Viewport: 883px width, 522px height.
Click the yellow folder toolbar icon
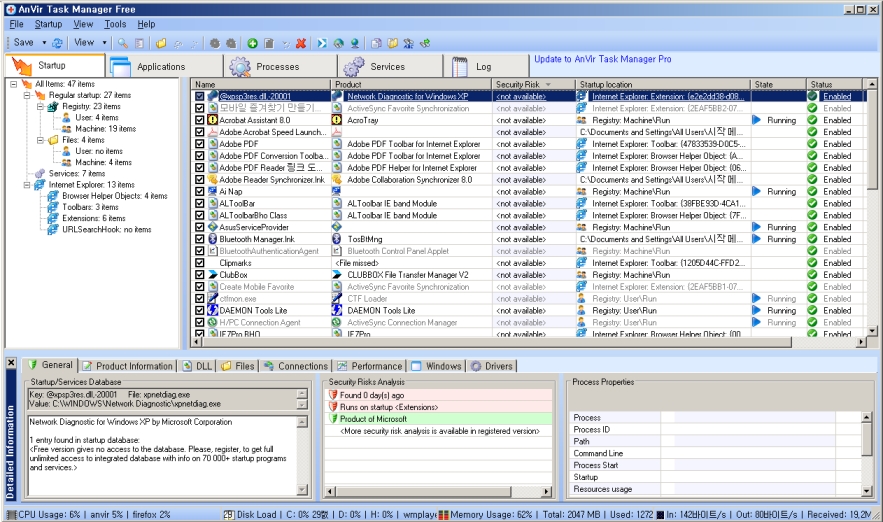point(161,43)
